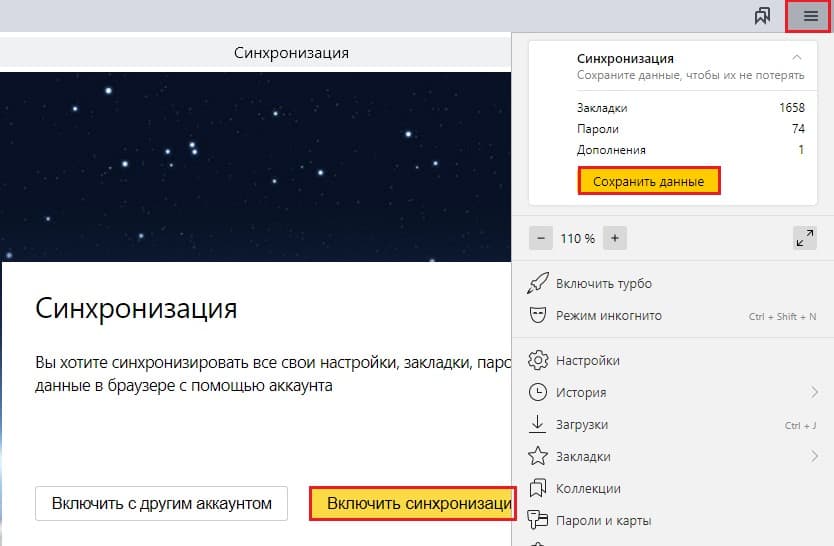Click the rocket icon for turbo mode
Viewport: 834px width, 546px height.
(538, 283)
